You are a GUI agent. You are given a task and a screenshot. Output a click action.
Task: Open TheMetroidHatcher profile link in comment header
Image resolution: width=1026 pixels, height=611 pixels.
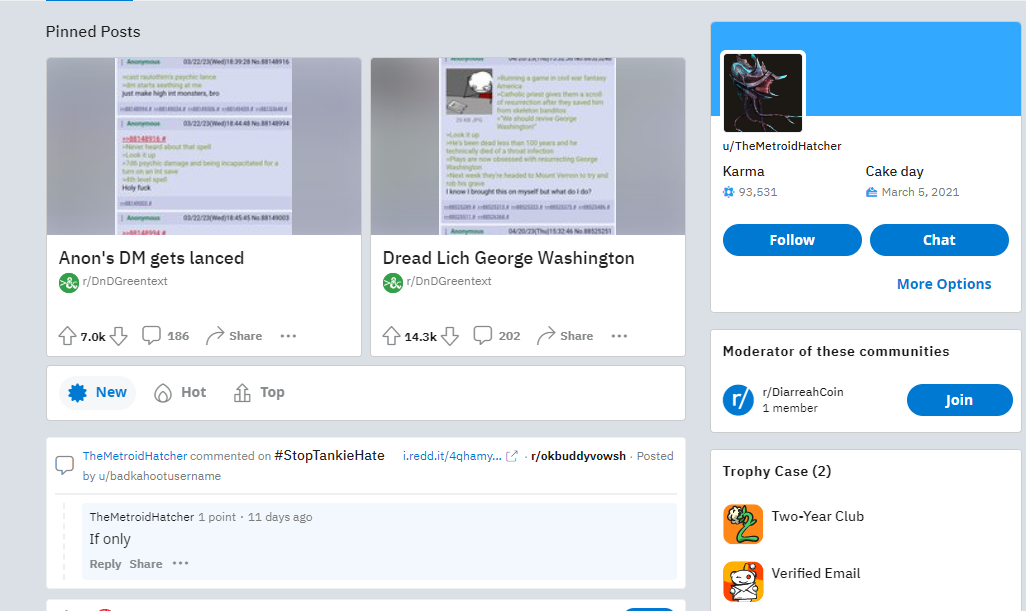click(x=135, y=456)
